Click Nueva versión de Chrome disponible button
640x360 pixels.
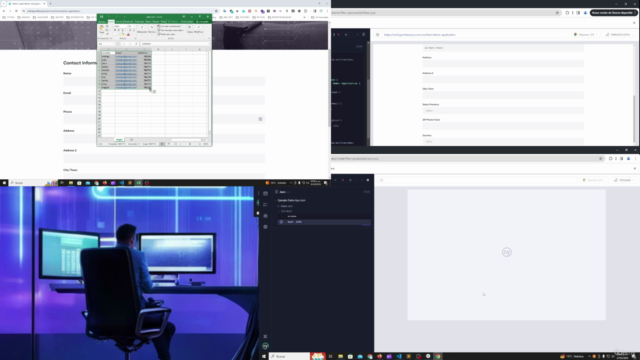point(613,13)
